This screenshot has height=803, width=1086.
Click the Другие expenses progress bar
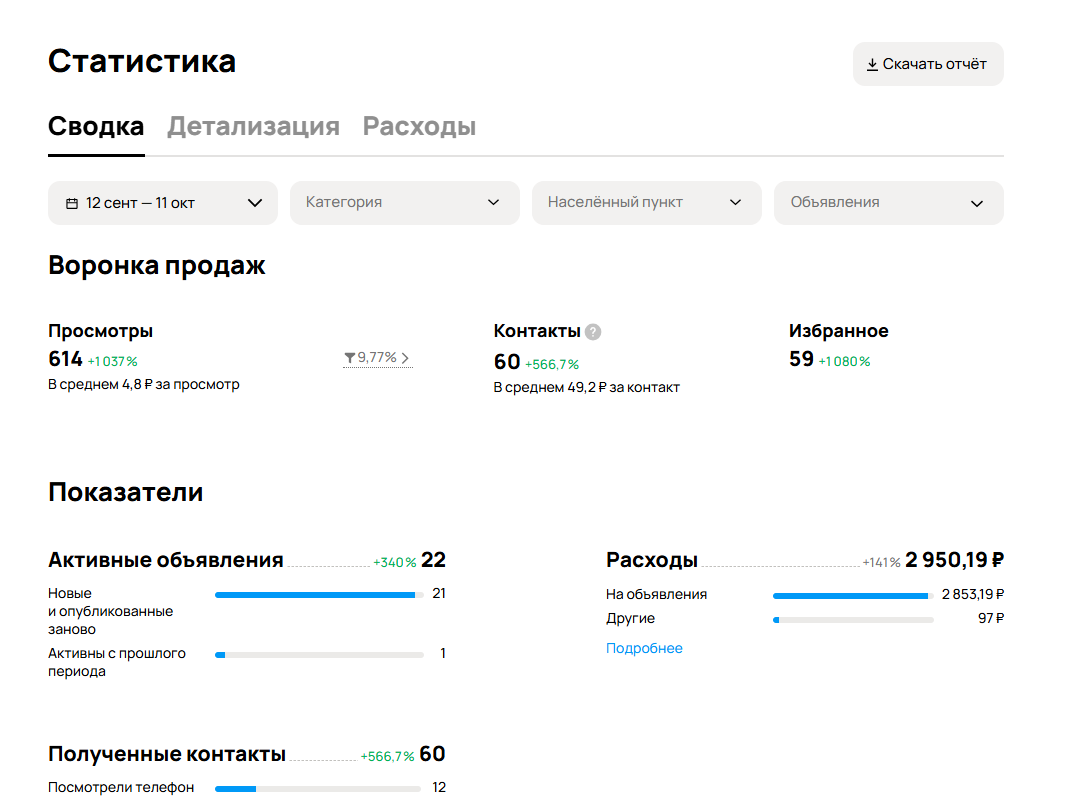pos(853,620)
